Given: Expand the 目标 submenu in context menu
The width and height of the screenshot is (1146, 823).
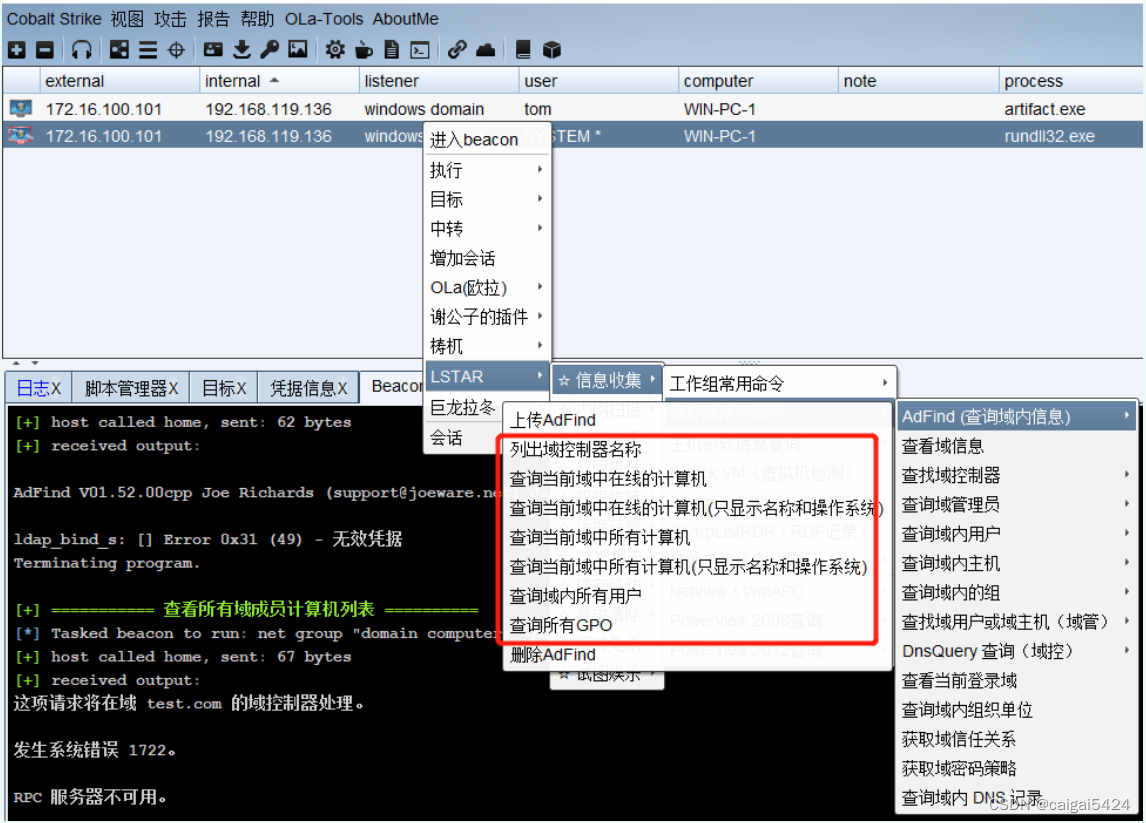Looking at the screenshot, I should coord(487,199).
